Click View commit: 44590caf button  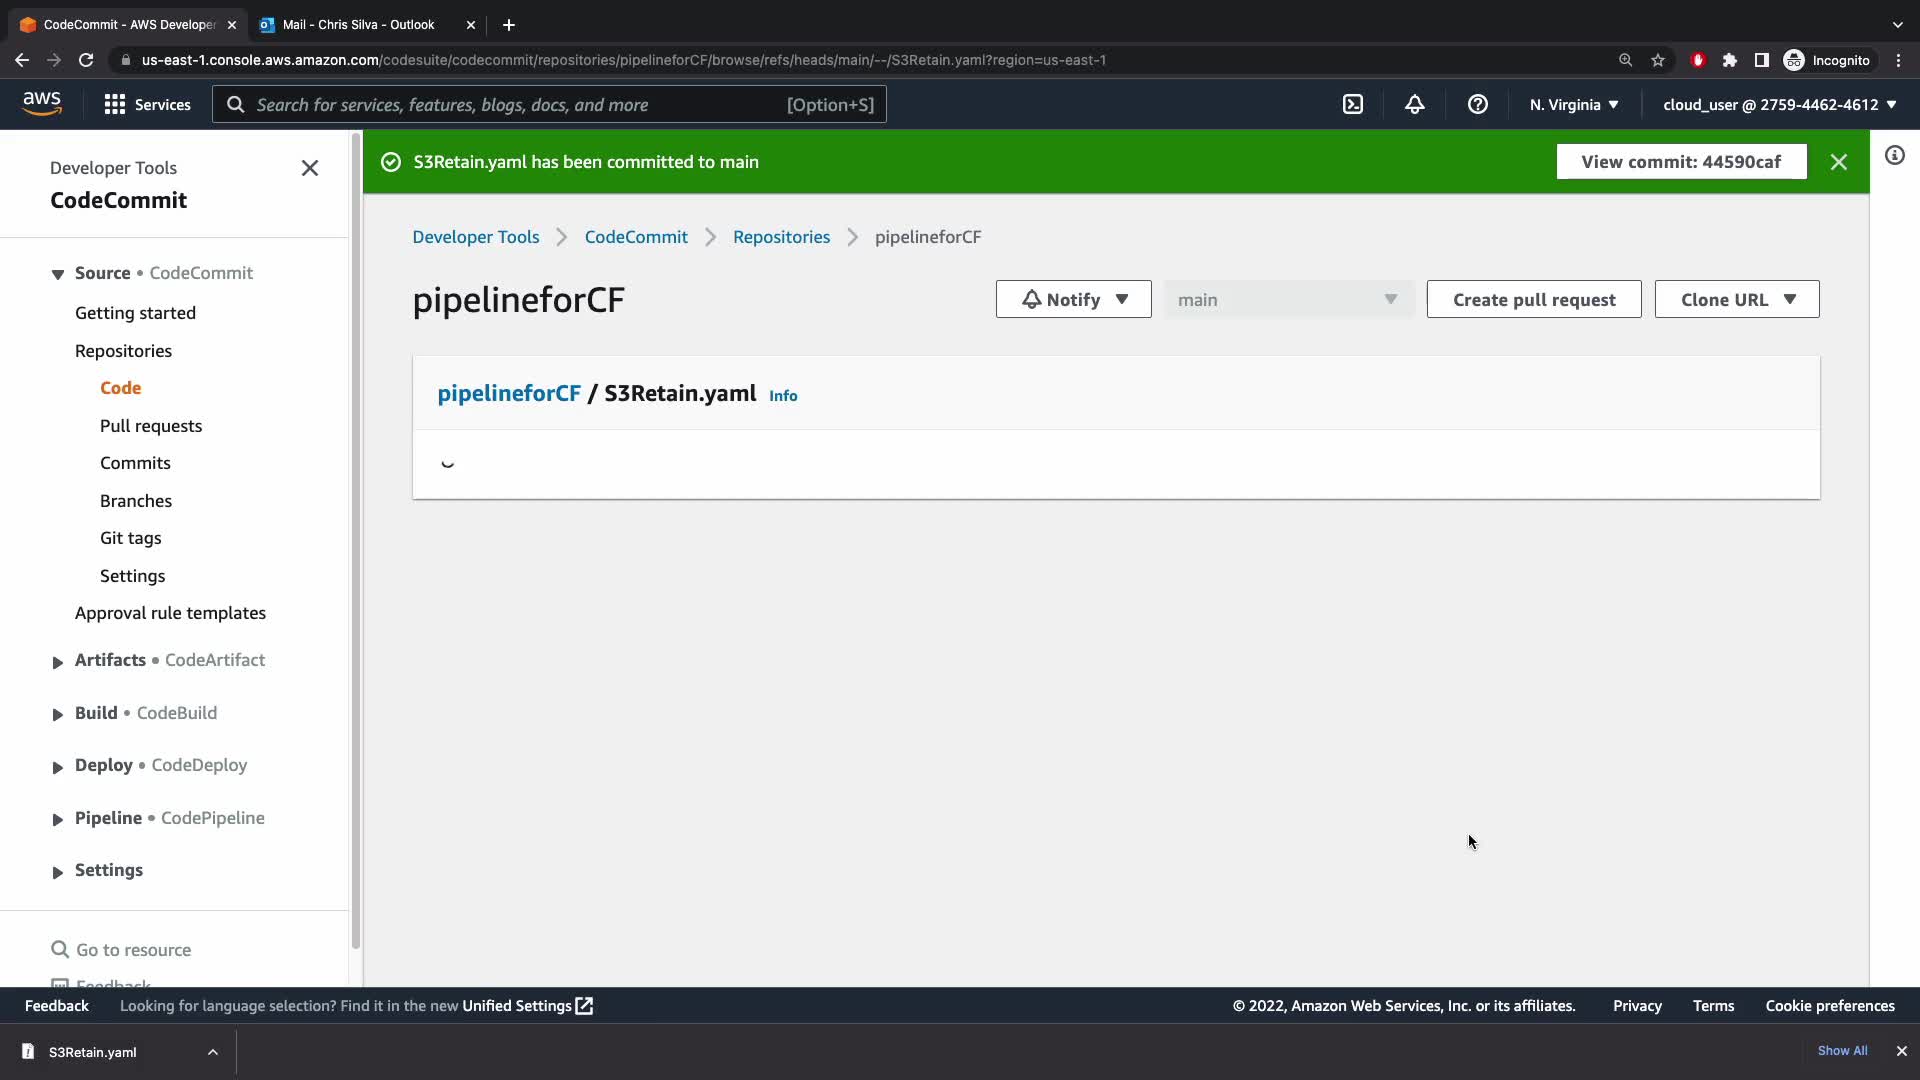pos(1680,162)
